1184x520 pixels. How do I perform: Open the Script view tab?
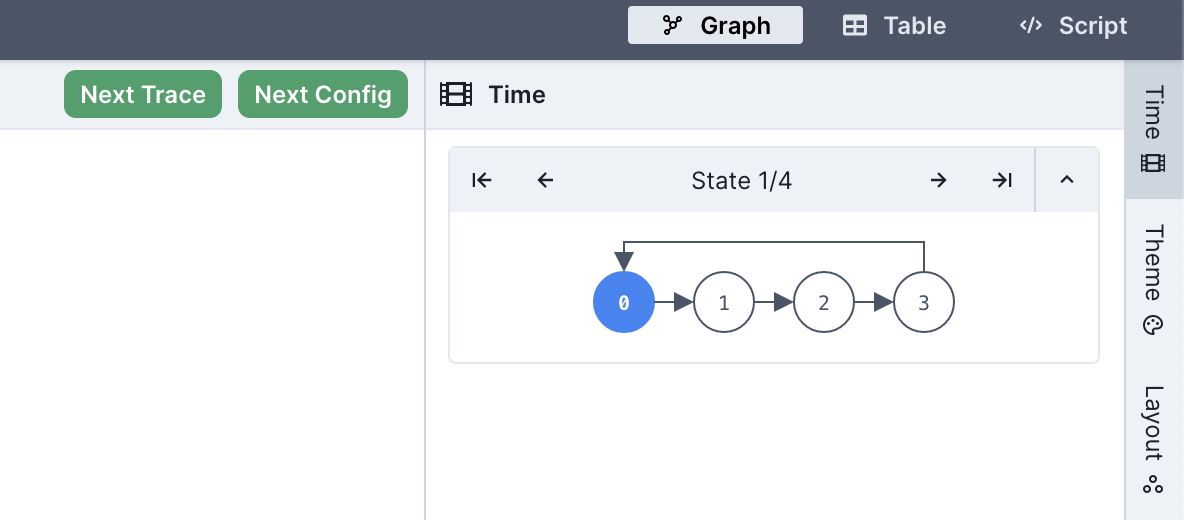pos(1073,26)
